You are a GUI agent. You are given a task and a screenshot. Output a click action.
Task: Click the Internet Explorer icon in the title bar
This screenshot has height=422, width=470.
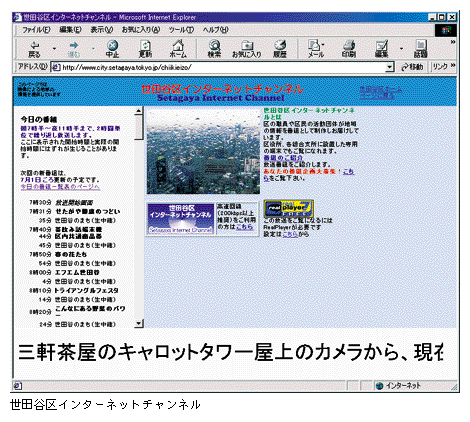pyautogui.click(x=17, y=17)
